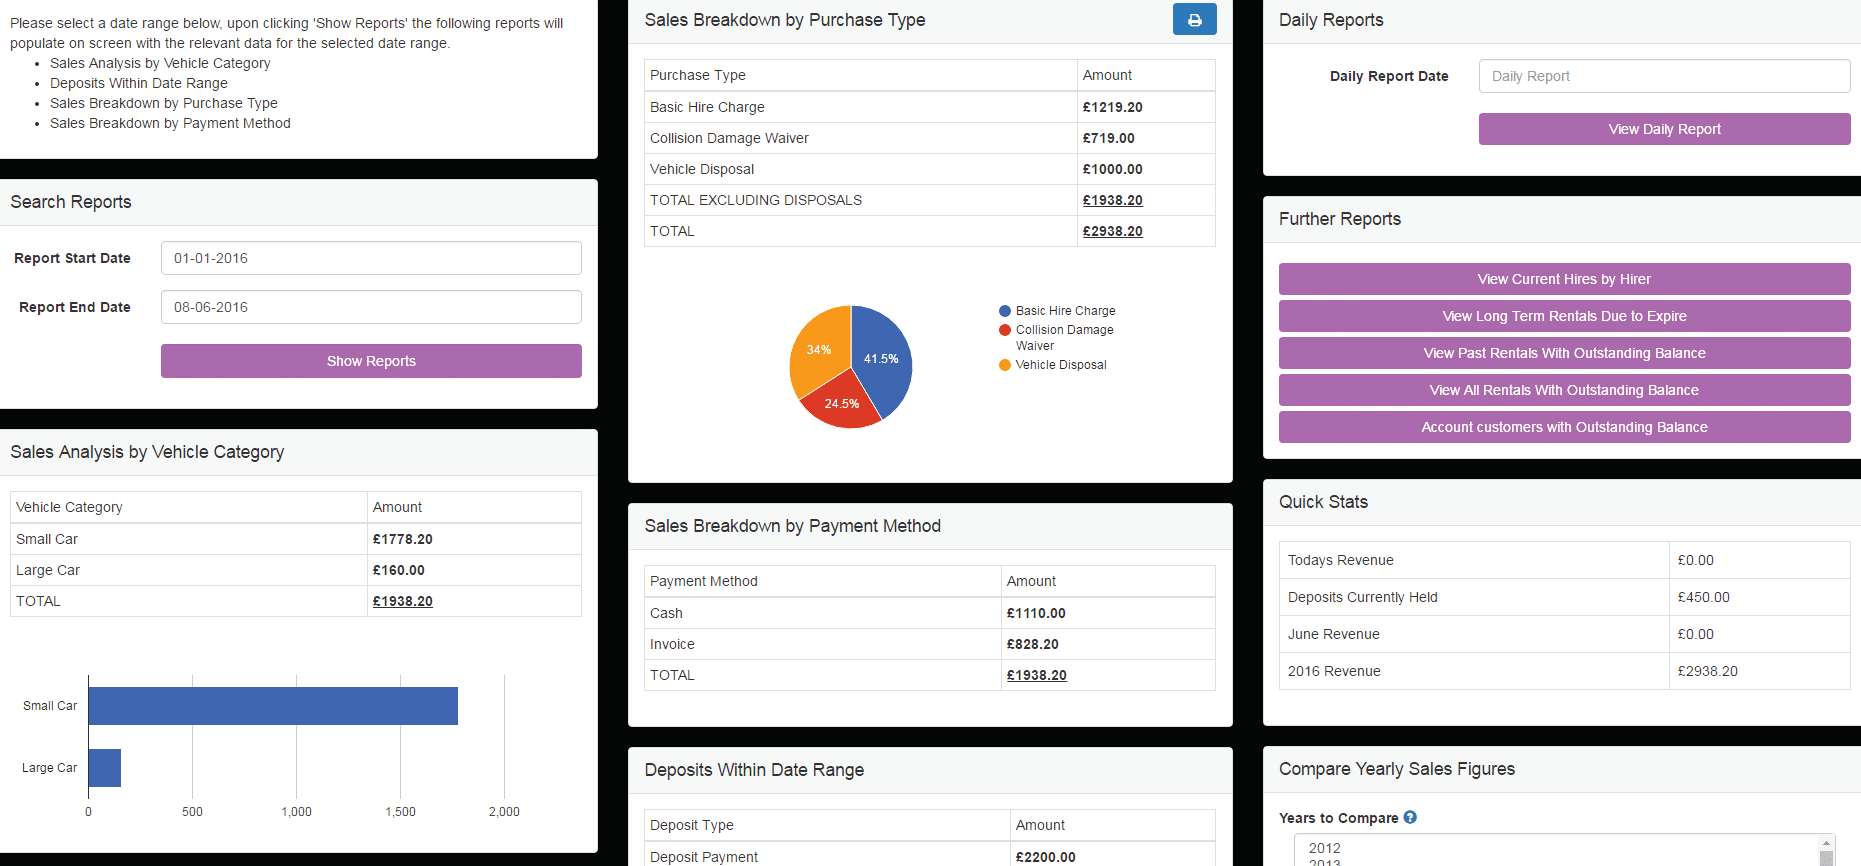The height and width of the screenshot is (866, 1861).
Task: Click the print icon for Purchase Type breakdown
Action: coord(1194,20)
